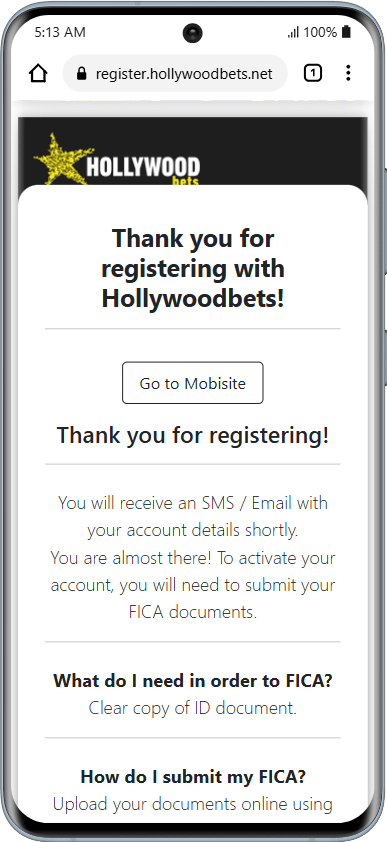This screenshot has width=387, height=842.
Task: Tap the SMS / Email account details sentence
Action: click(x=193, y=517)
